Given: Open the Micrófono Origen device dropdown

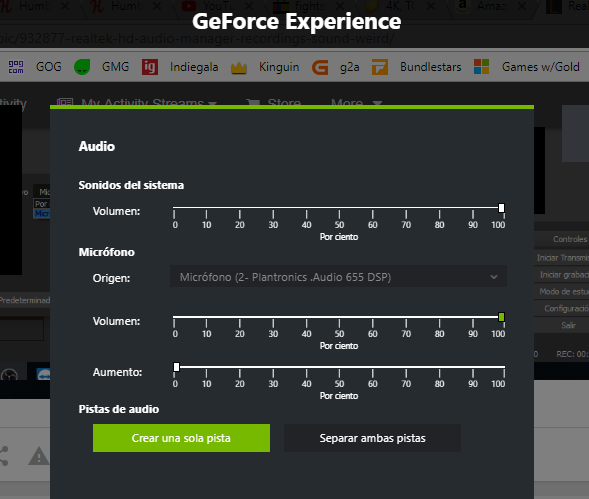Looking at the screenshot, I should (x=338, y=277).
